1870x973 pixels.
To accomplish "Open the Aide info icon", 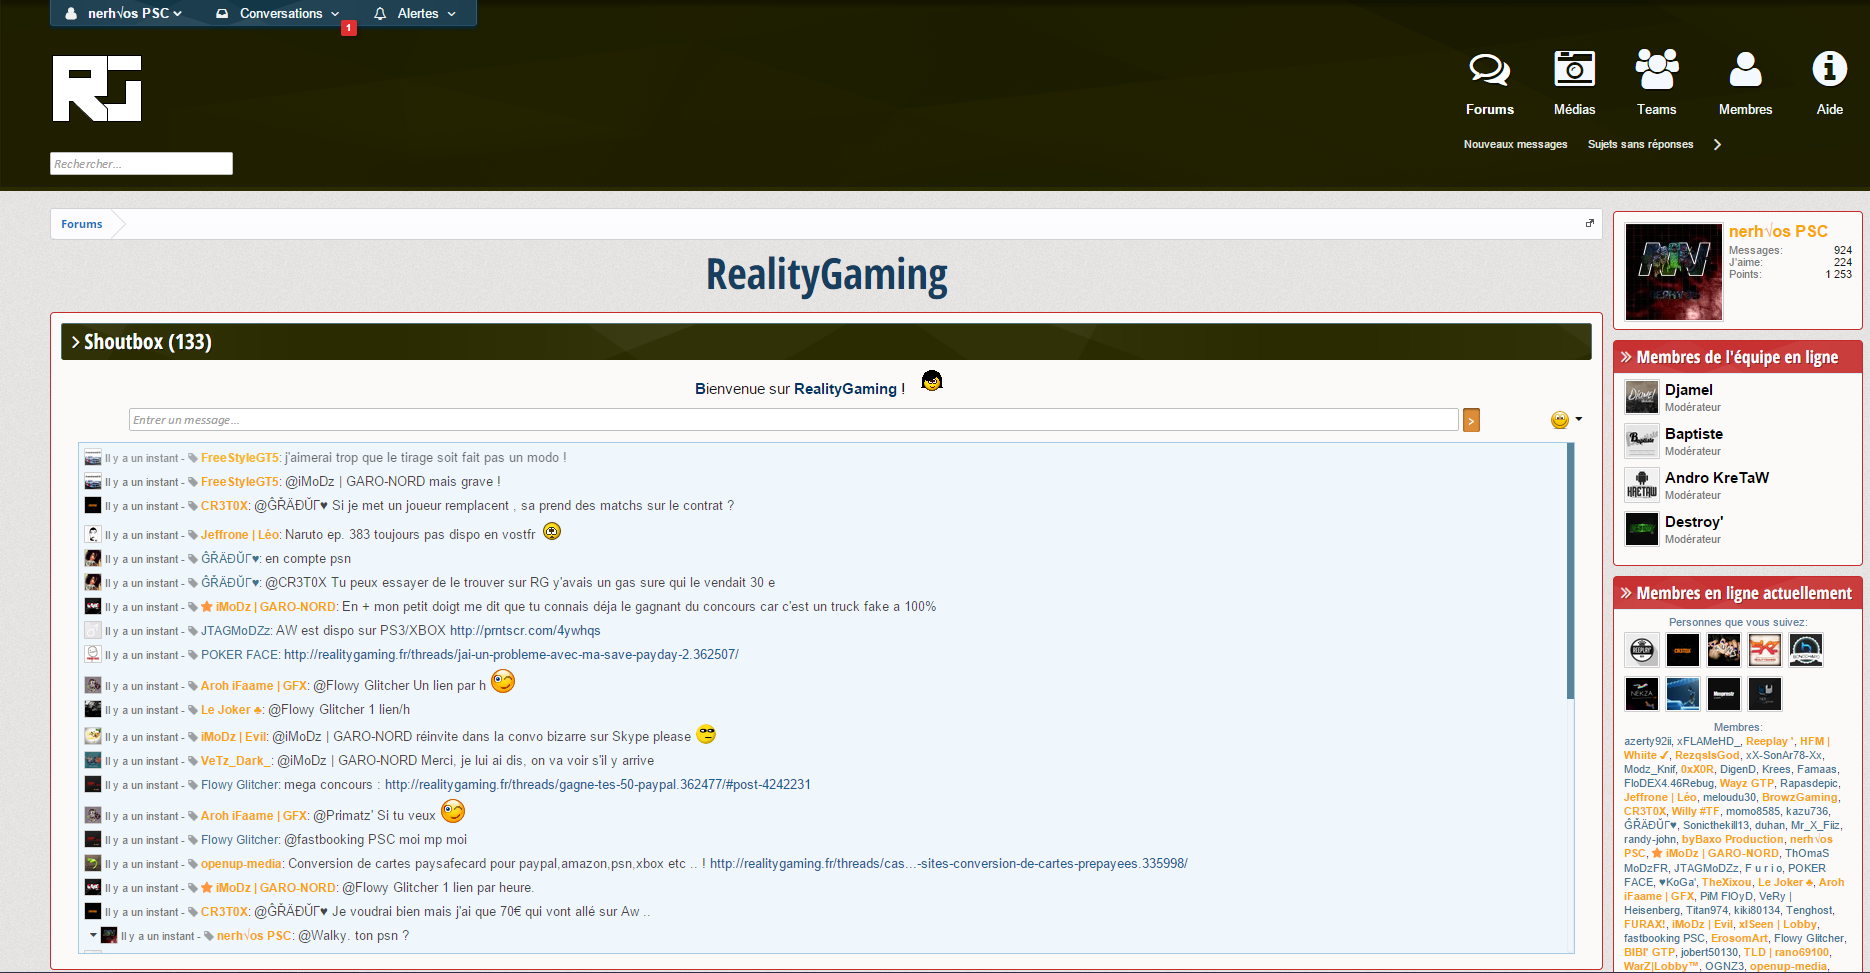I will click(1829, 69).
